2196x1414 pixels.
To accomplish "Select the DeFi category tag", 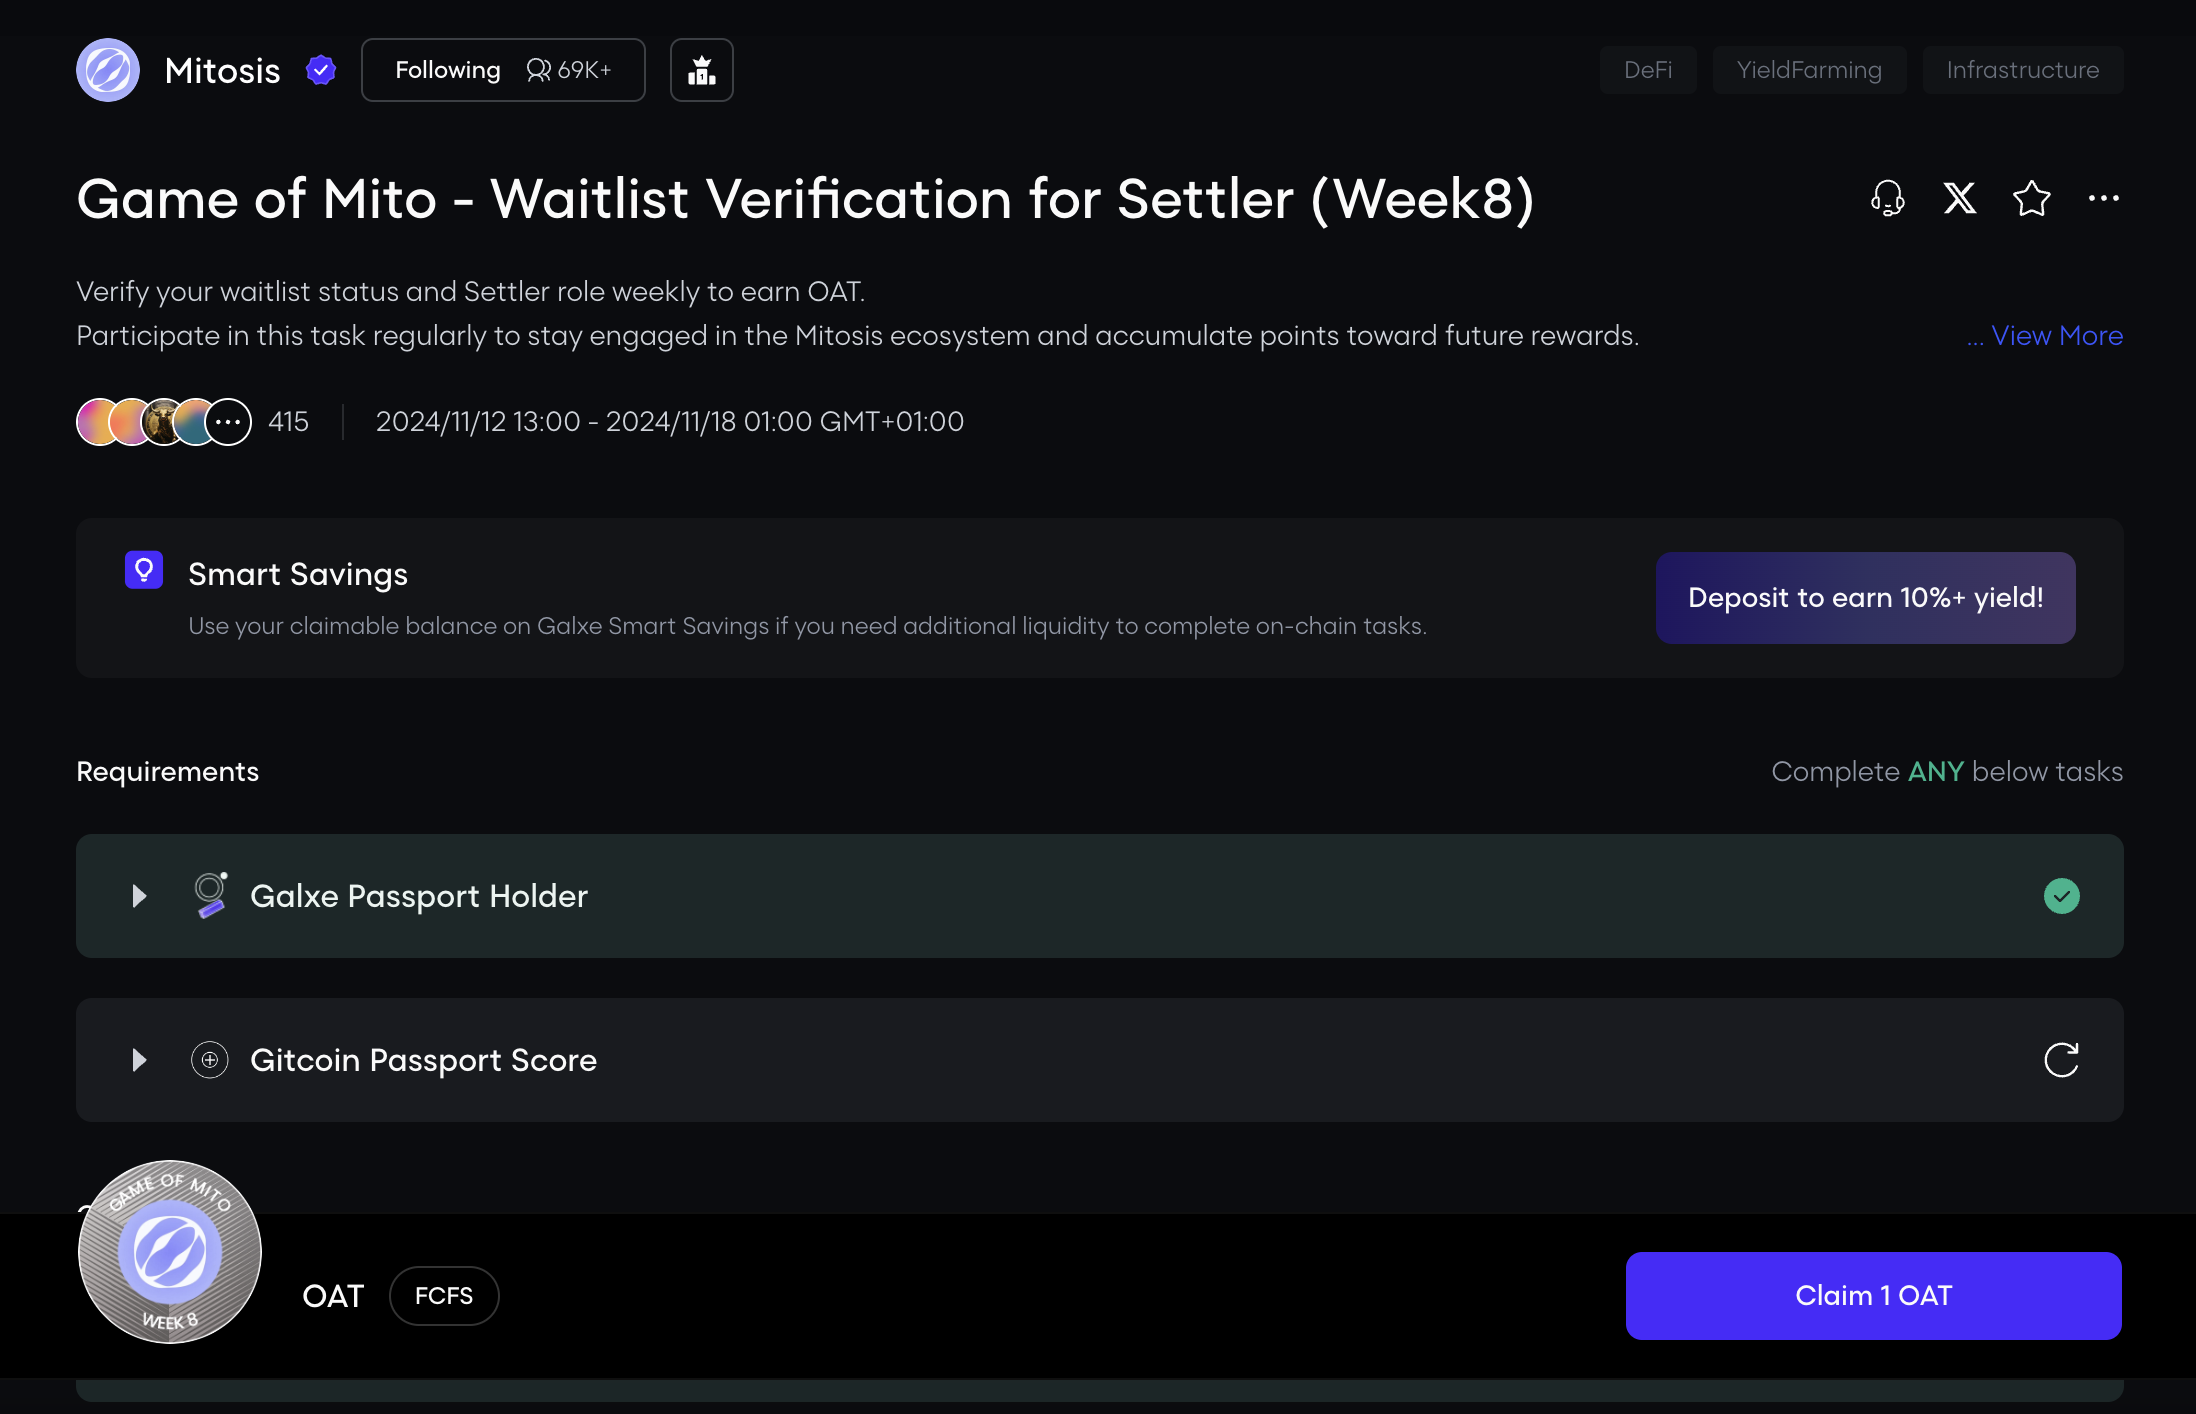I will tap(1648, 70).
